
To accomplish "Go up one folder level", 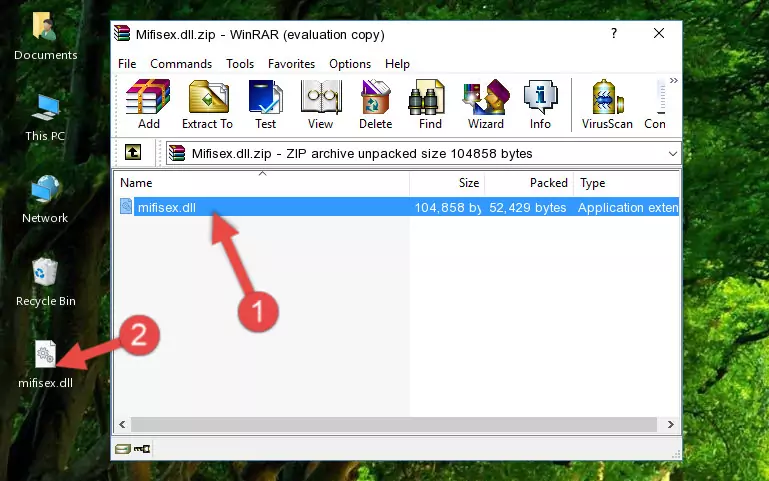I will point(133,152).
